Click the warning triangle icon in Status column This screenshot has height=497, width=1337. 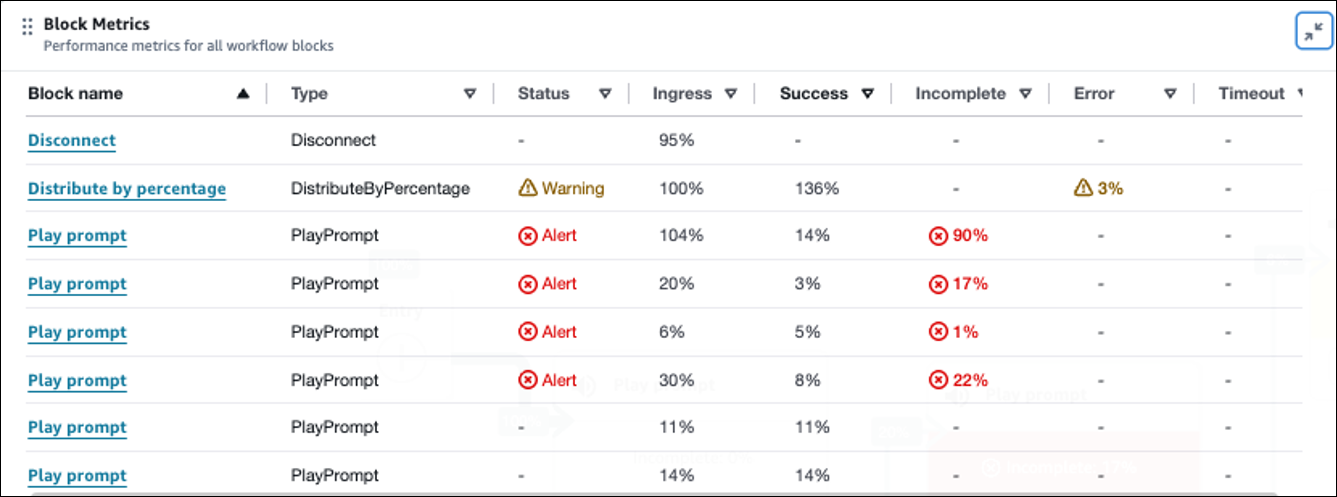528,188
